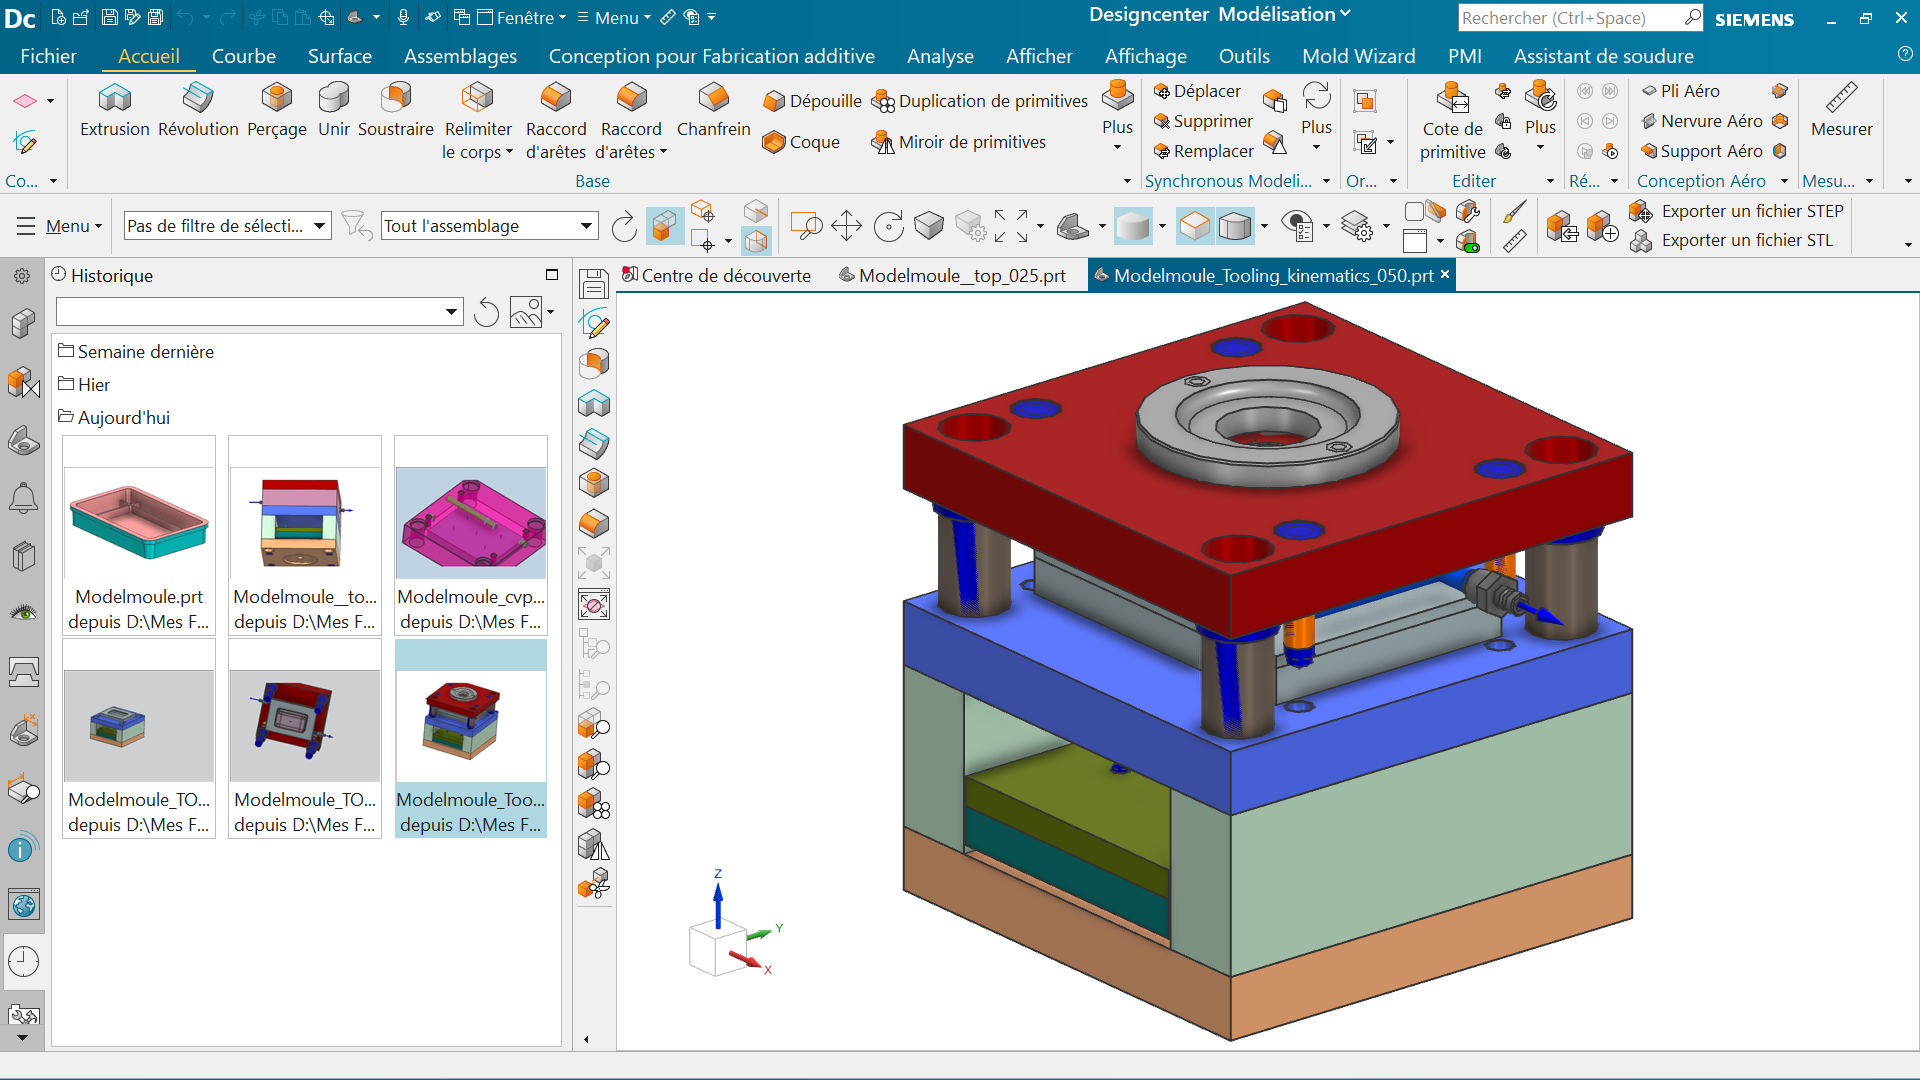Click Exporter un fichier STEP
The image size is (1920, 1080).
pyautogui.click(x=1737, y=211)
